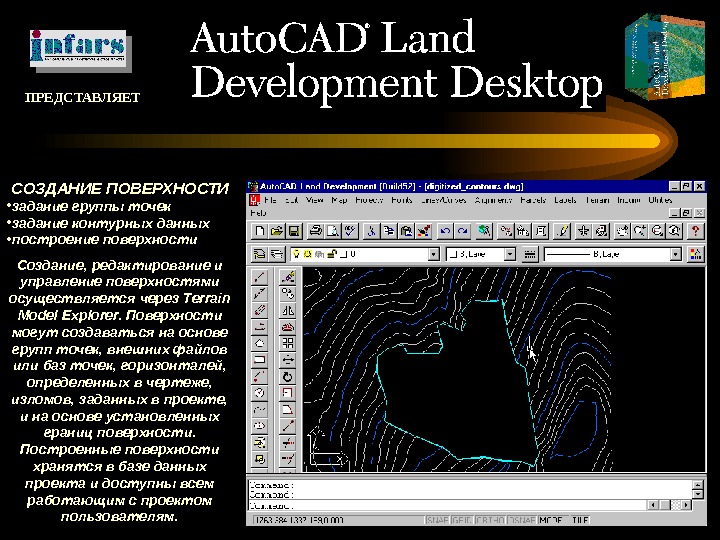
Task: Click the Zoom Previous icon
Action: point(675,231)
